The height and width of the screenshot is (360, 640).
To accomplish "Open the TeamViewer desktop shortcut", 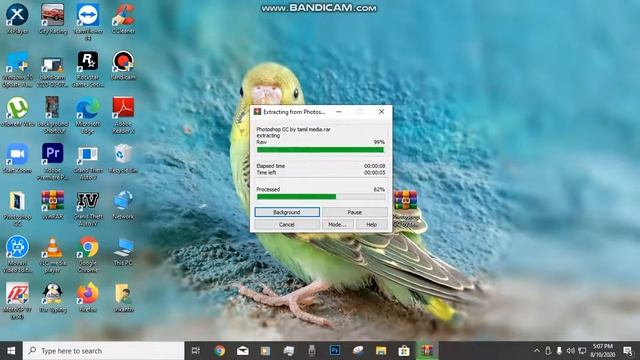I will pos(88,22).
